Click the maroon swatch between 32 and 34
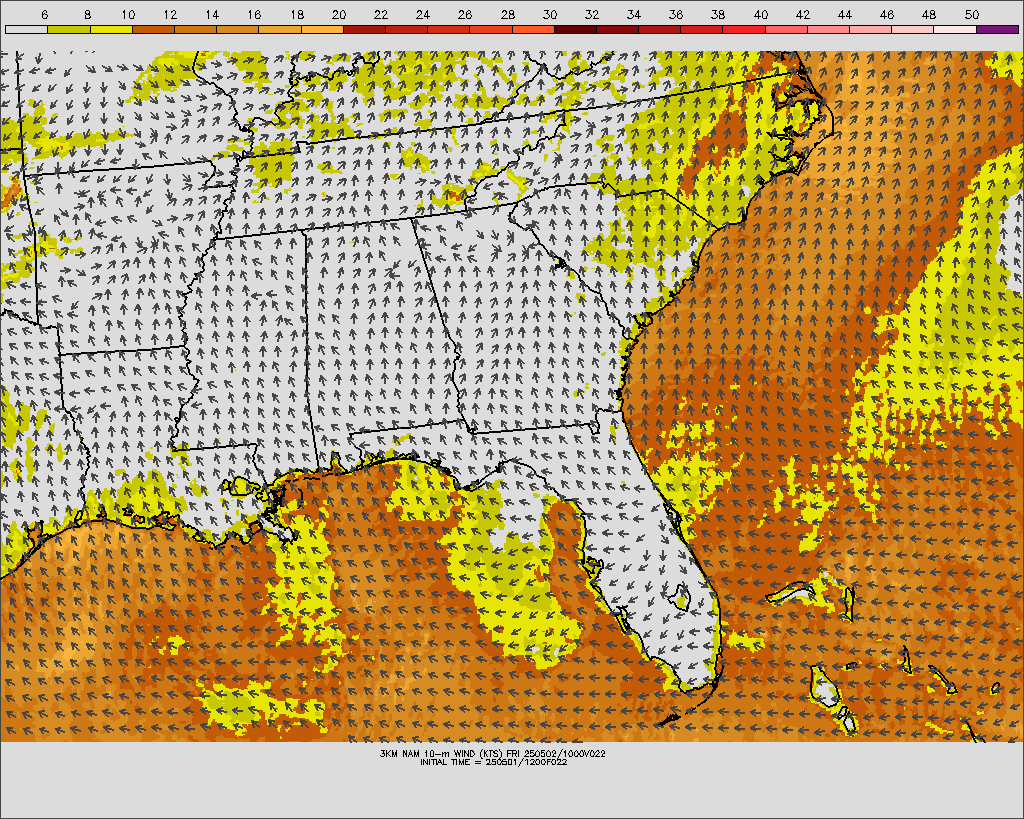The height and width of the screenshot is (819, 1024). coord(618,29)
